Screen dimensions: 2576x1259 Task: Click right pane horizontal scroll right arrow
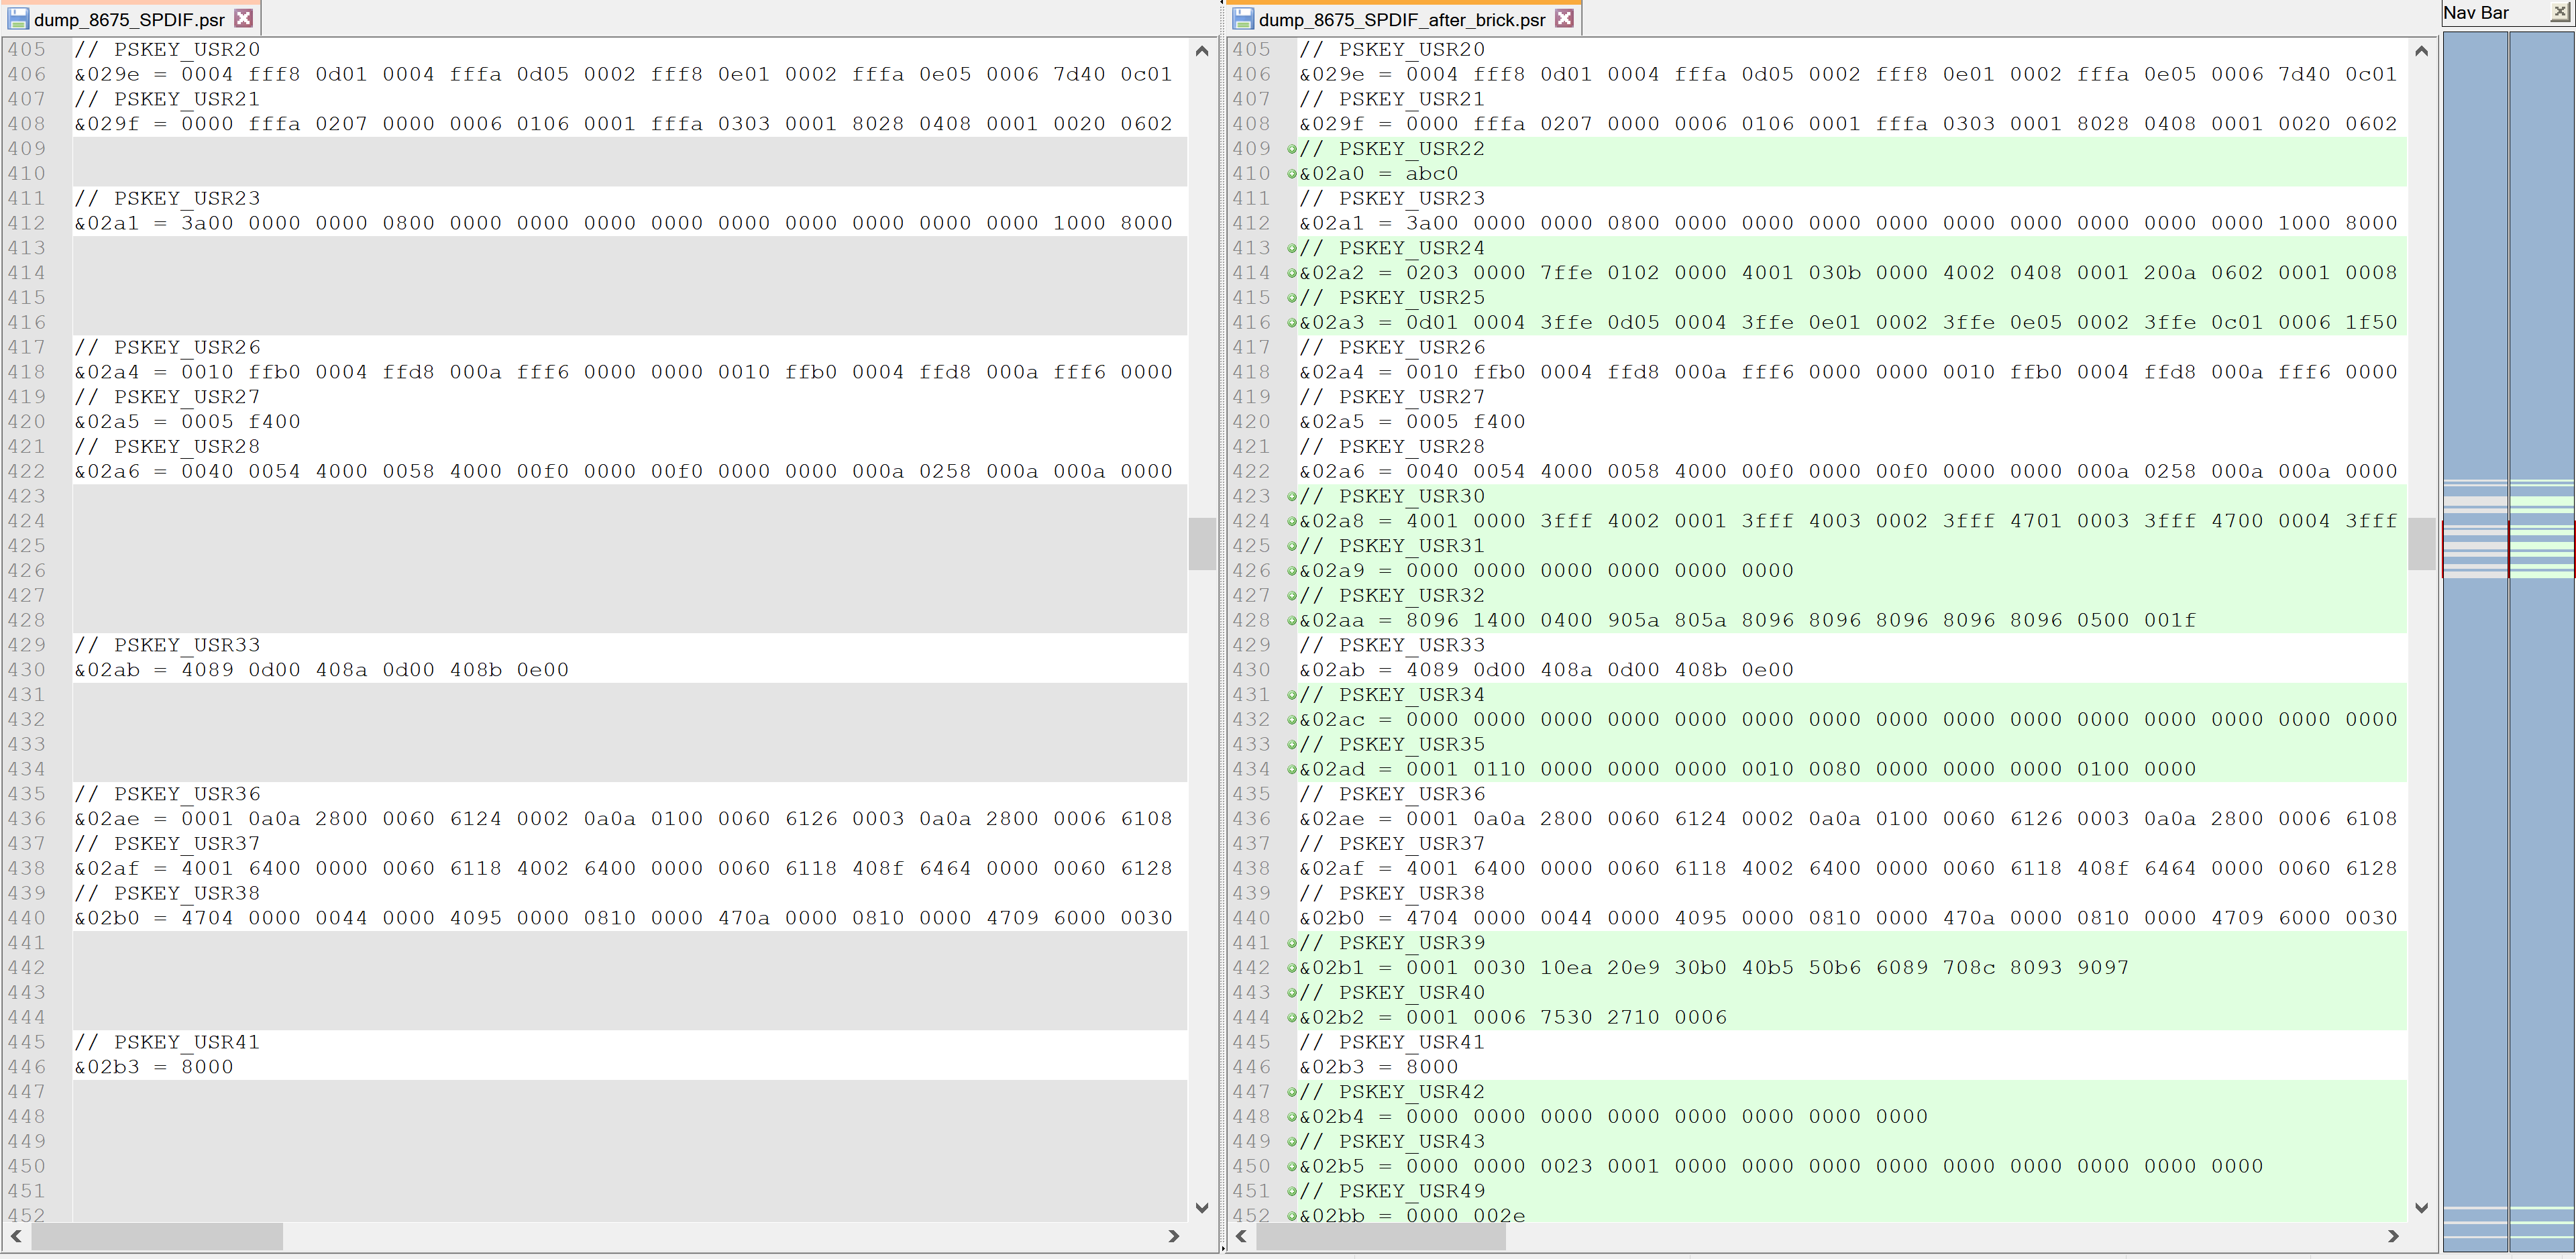pos(2393,1237)
